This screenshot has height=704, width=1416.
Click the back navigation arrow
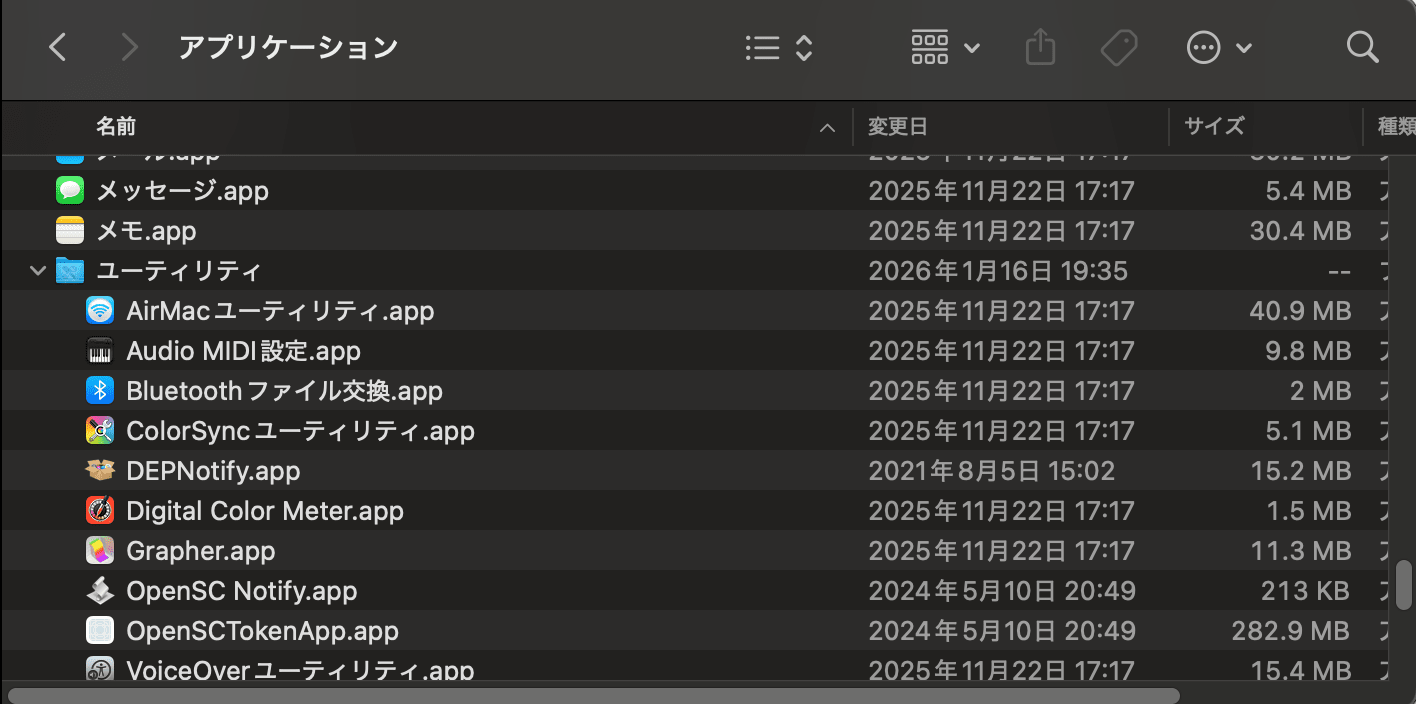(57, 47)
